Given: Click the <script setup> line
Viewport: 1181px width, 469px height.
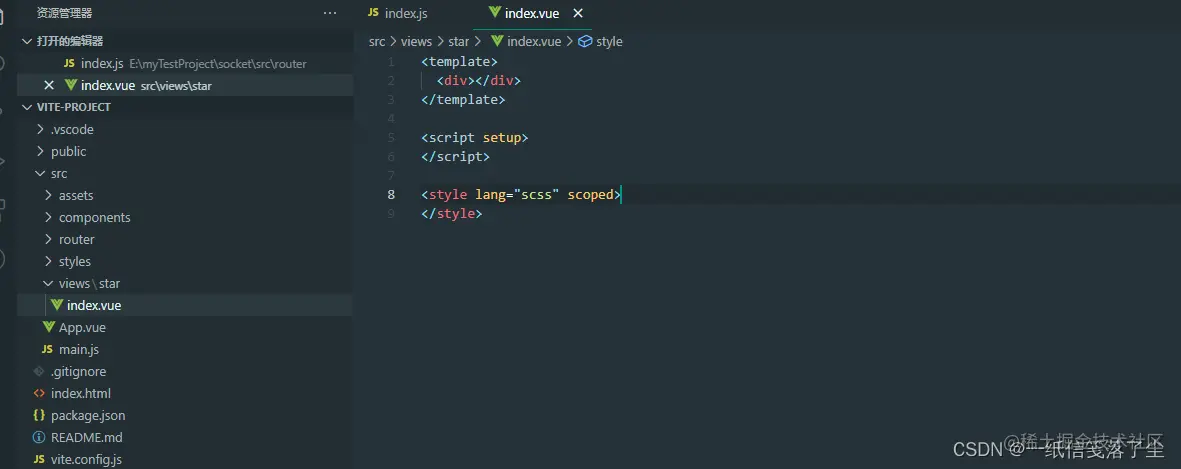Looking at the screenshot, I should (x=475, y=138).
